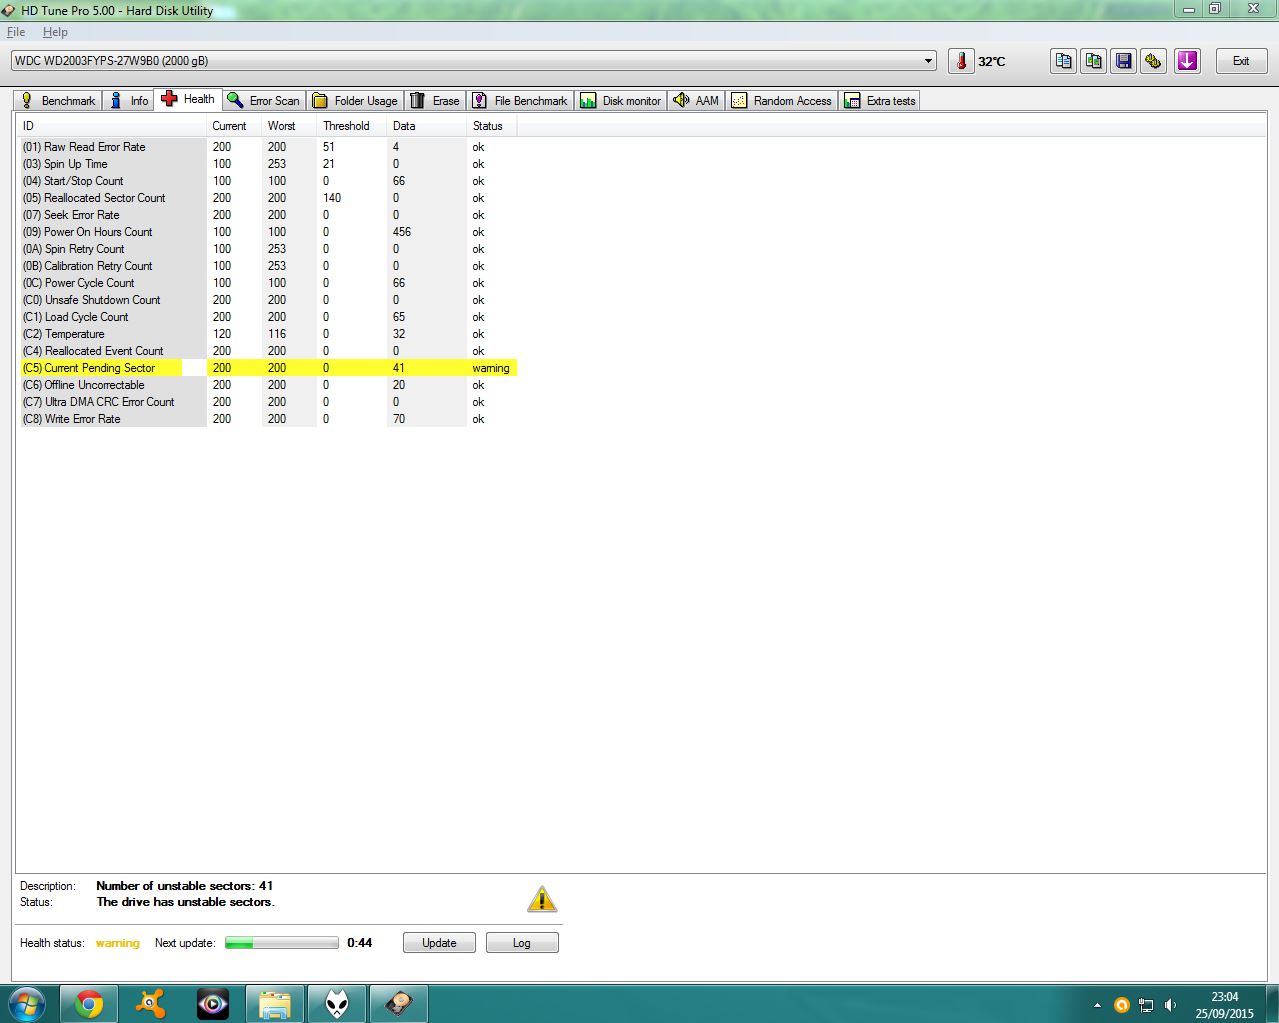Select (C0) Unsafe Shutdown Count row

267,300
